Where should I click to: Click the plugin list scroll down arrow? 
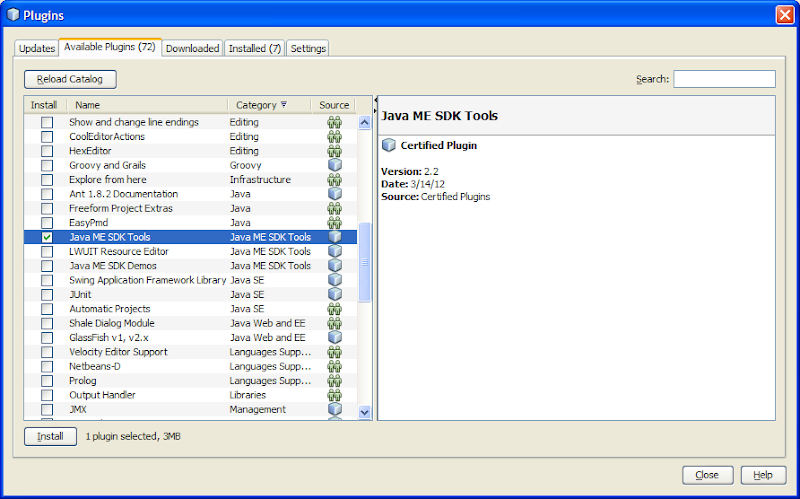click(x=364, y=412)
